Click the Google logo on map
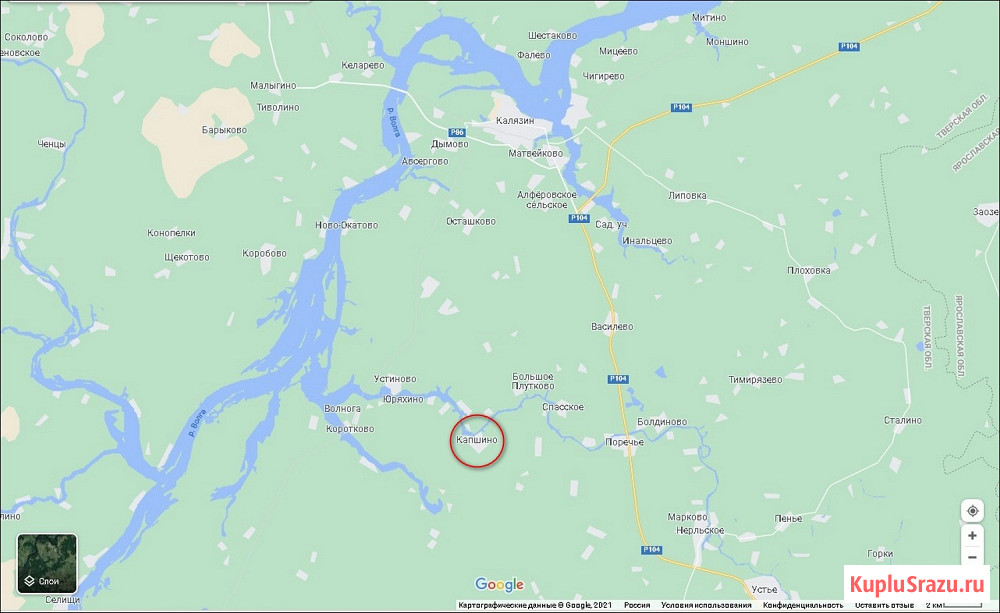 click(x=499, y=584)
